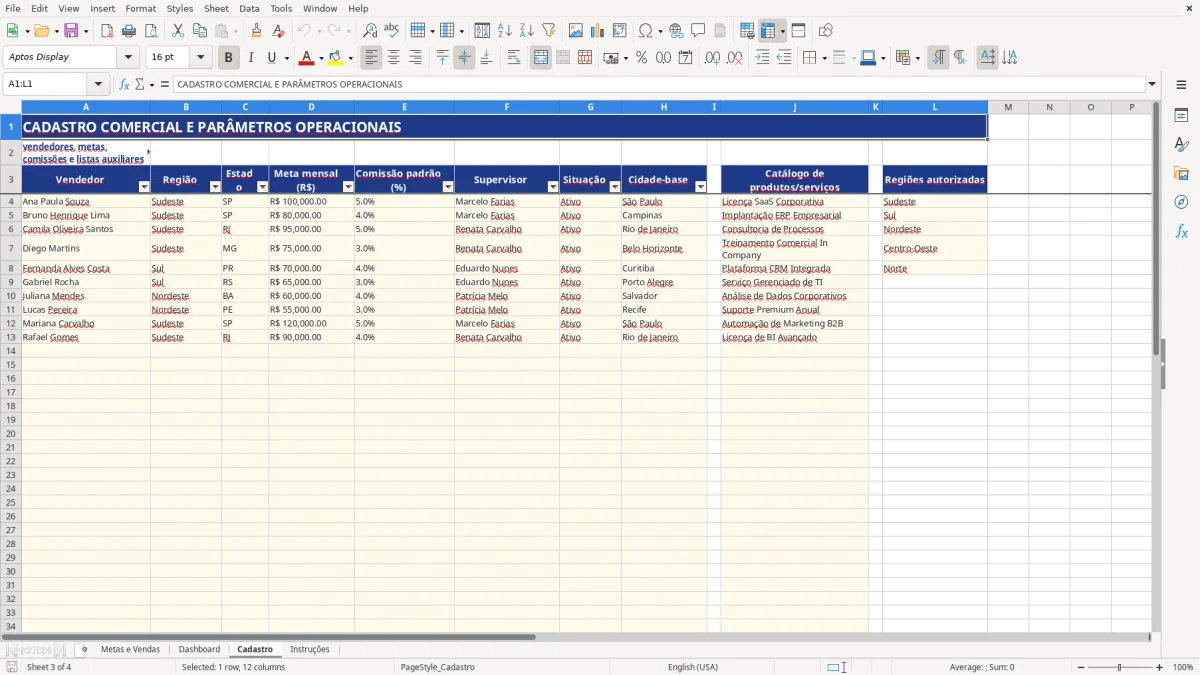Toggle Underline formatting
This screenshot has width=1200, height=675.
(272, 58)
